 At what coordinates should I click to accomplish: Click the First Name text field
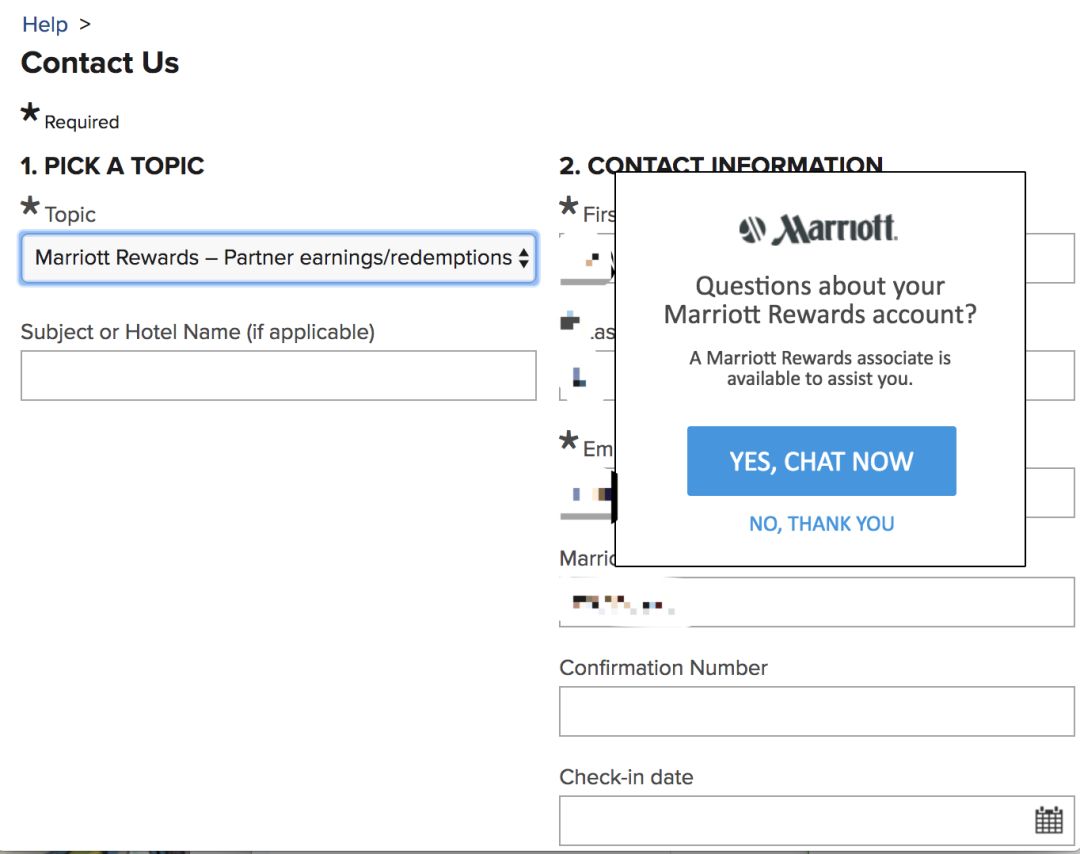click(x=1050, y=258)
